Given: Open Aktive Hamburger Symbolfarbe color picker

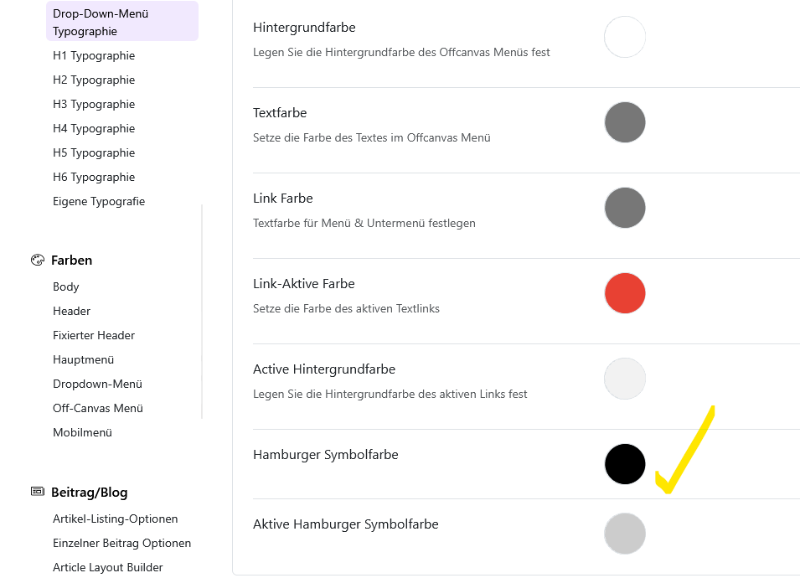Looking at the screenshot, I should (x=625, y=533).
